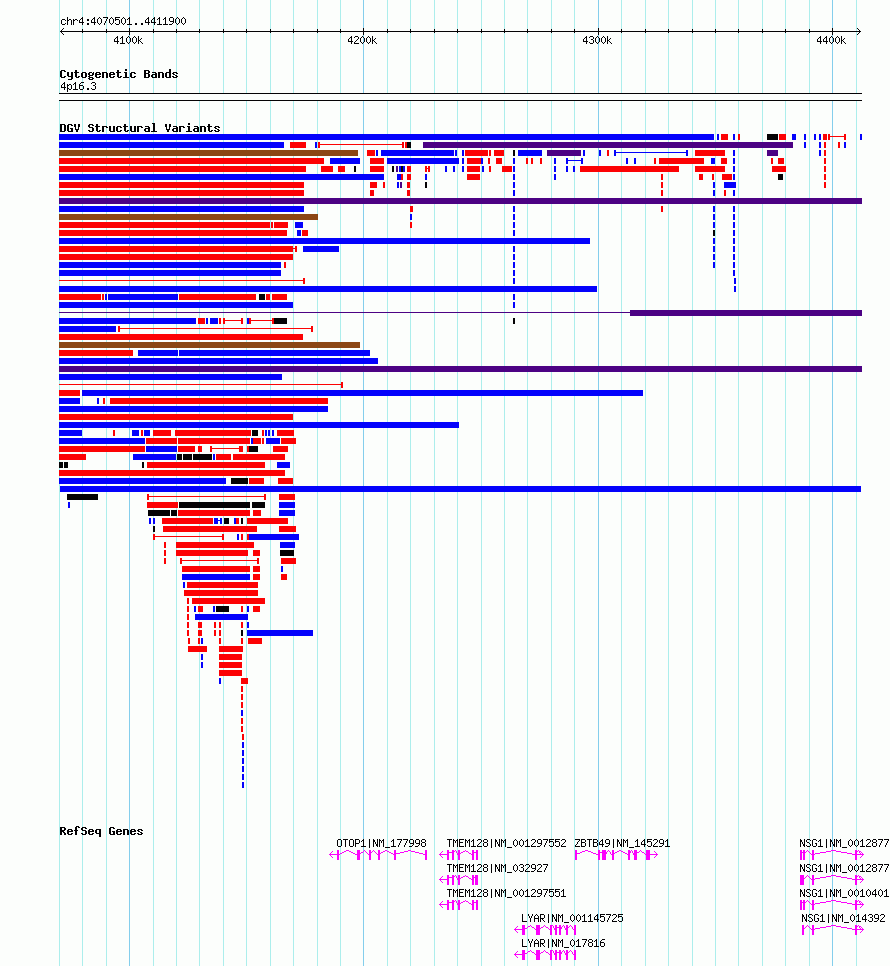
Task: Click the 4200k ruler tick label
Action: [362, 40]
